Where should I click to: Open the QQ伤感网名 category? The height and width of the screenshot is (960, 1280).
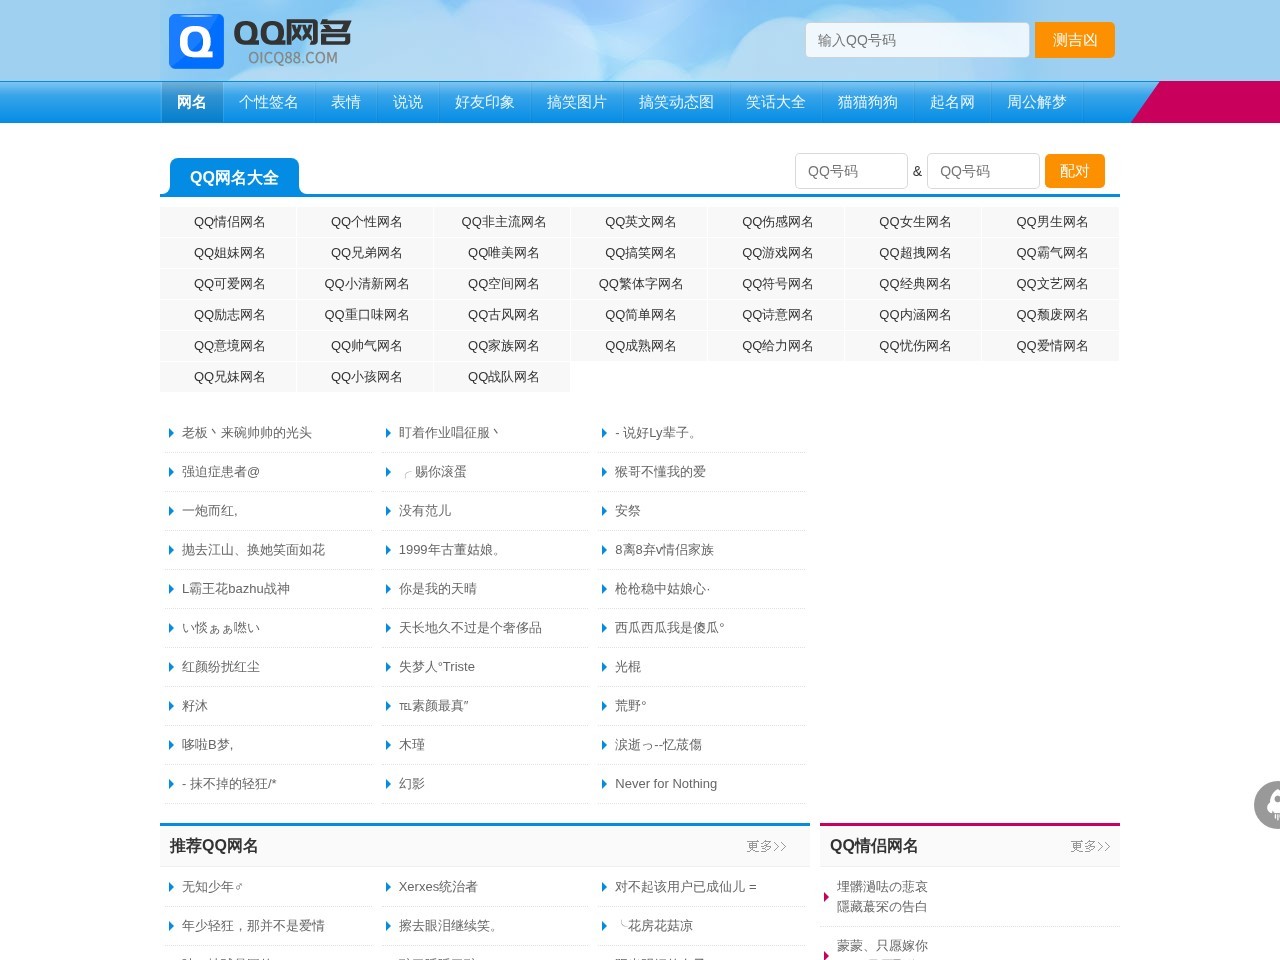(x=778, y=222)
